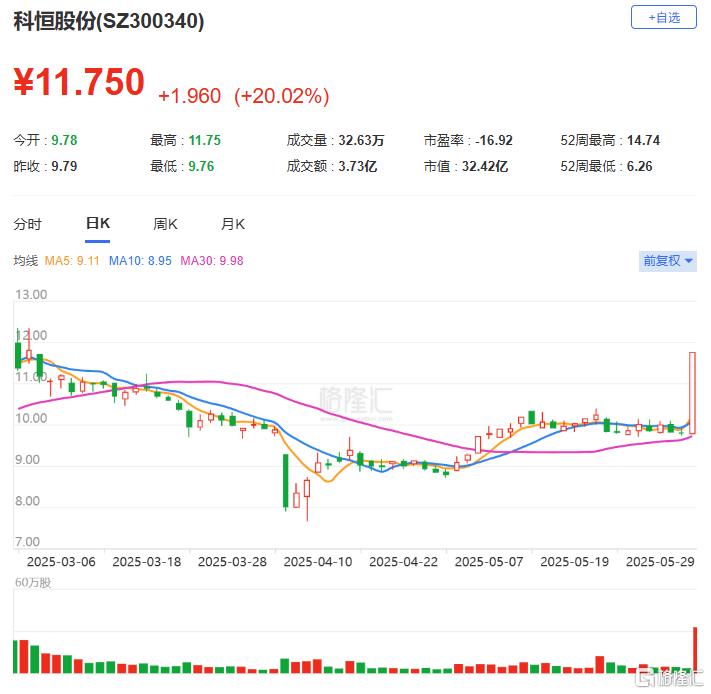This screenshot has height=694, width=711.
Task: Click 成交额 value 3.73亿
Action: coord(357,166)
